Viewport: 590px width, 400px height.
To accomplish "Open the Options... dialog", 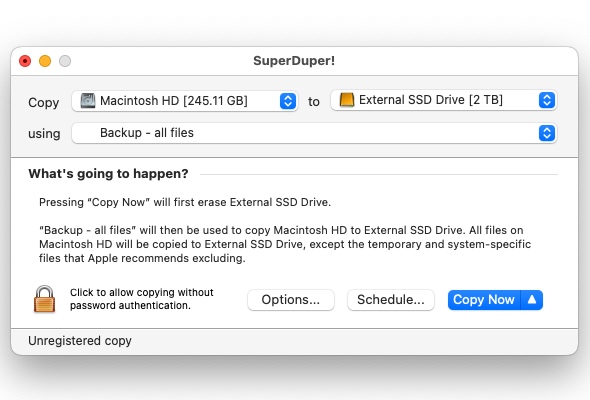I will pos(290,300).
